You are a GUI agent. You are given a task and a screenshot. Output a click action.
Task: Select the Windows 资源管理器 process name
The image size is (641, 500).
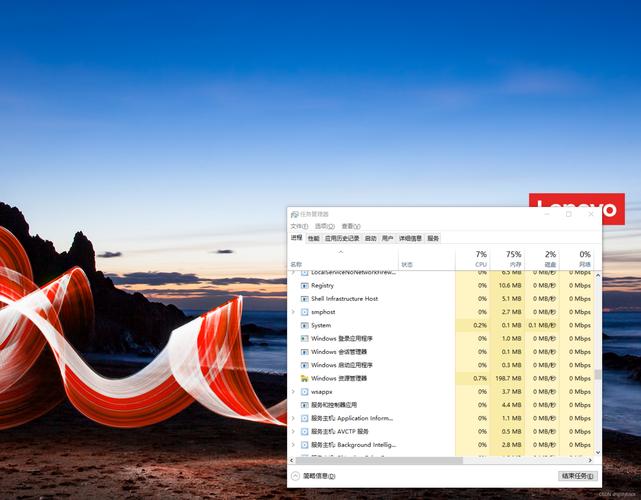click(339, 379)
